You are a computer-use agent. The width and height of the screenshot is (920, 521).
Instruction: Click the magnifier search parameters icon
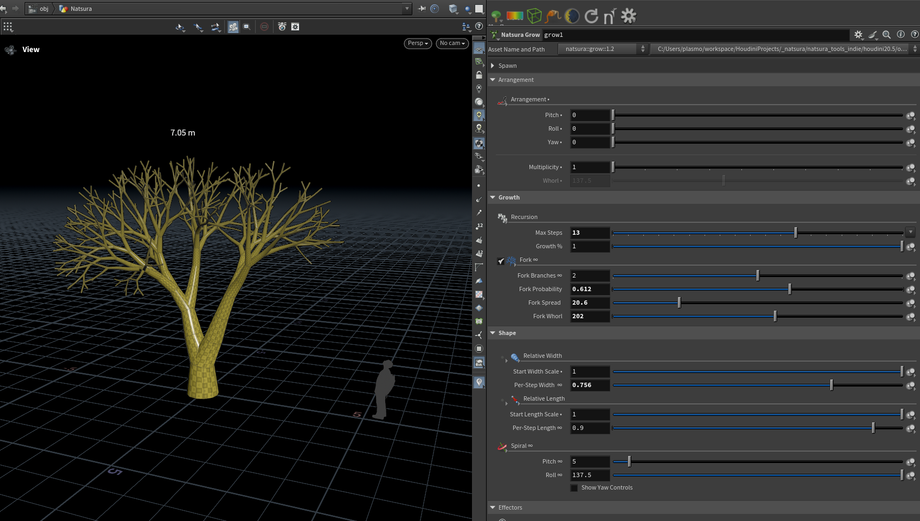[886, 35]
